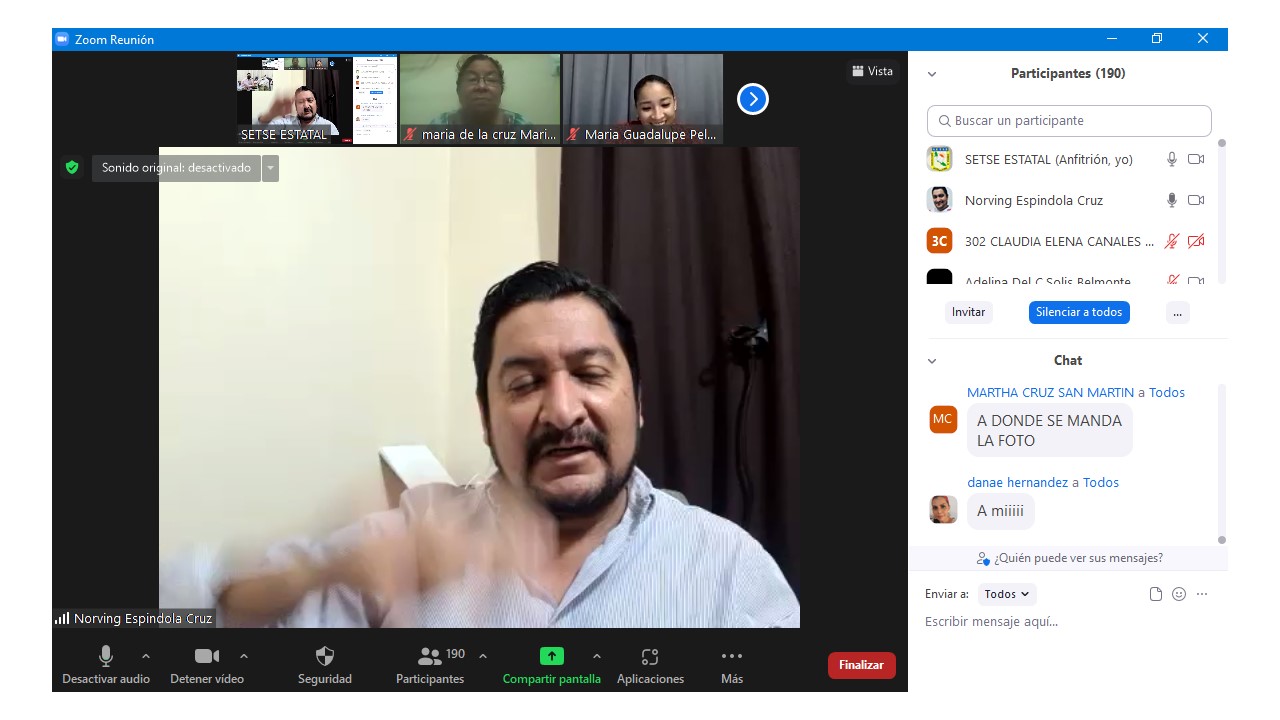
Task: Click the chat panel scrollbar
Action: click(1221, 463)
